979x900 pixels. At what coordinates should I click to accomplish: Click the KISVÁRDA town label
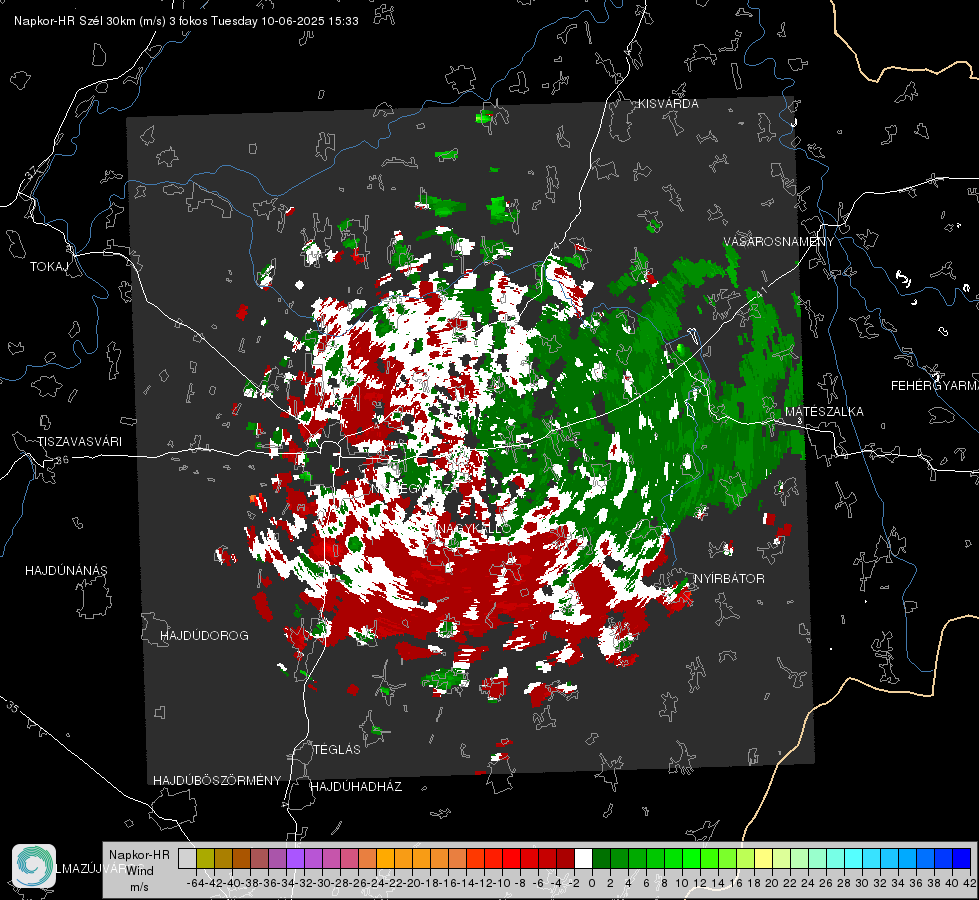click(x=668, y=104)
